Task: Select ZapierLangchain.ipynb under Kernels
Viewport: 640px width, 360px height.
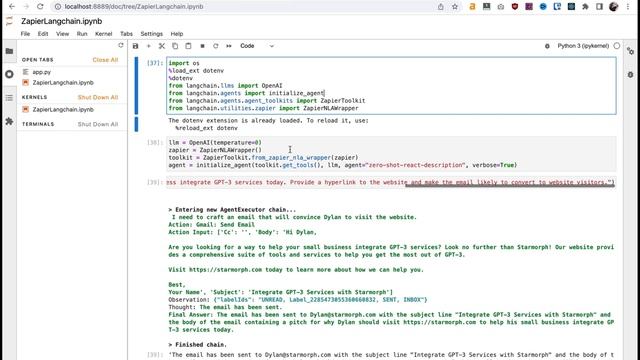Action: tap(63, 109)
